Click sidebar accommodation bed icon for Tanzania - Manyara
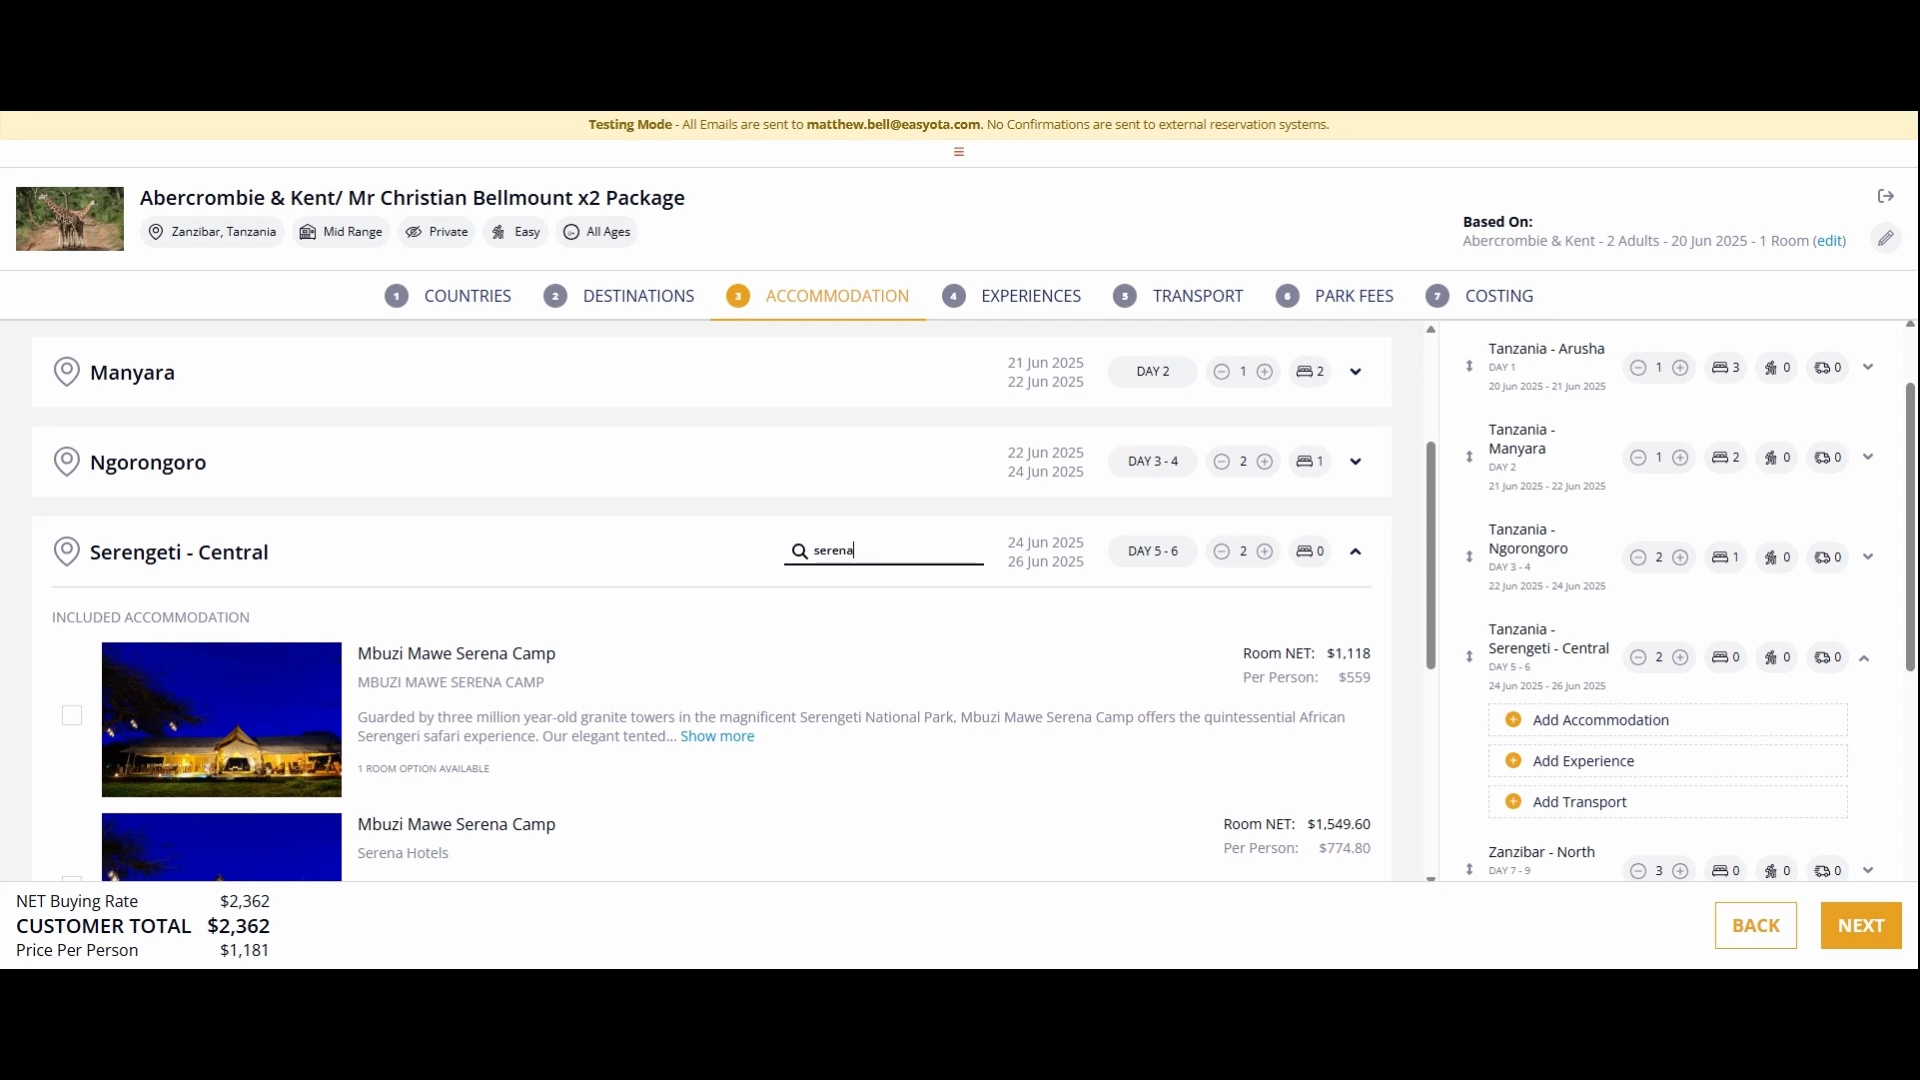The image size is (1920, 1080). point(1720,458)
